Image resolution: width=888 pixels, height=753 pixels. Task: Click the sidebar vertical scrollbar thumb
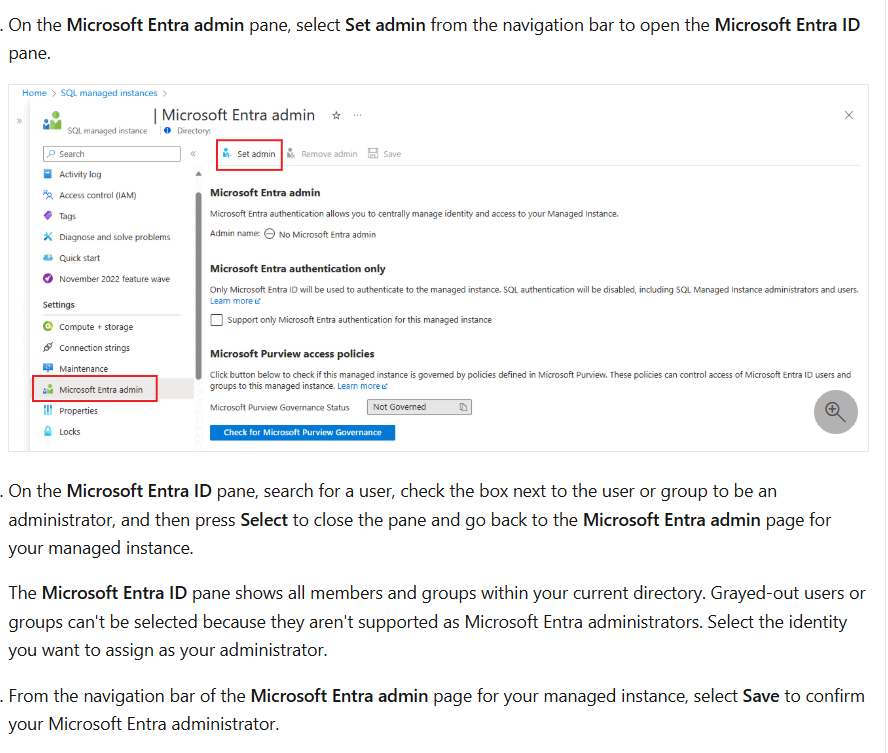198,286
